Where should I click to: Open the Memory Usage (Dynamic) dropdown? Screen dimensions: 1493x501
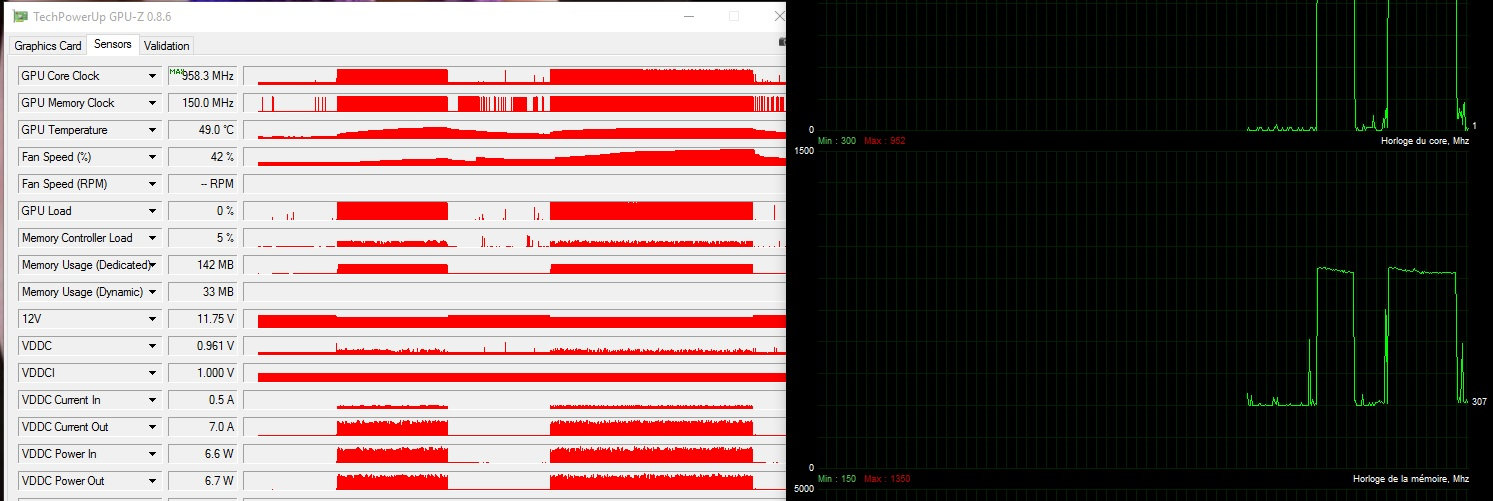tap(153, 292)
